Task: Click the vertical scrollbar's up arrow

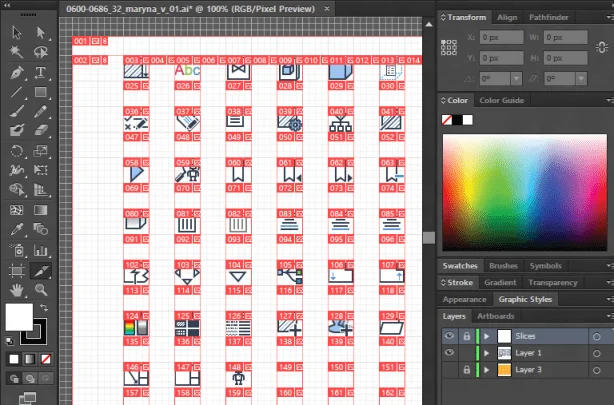Action: (429, 24)
